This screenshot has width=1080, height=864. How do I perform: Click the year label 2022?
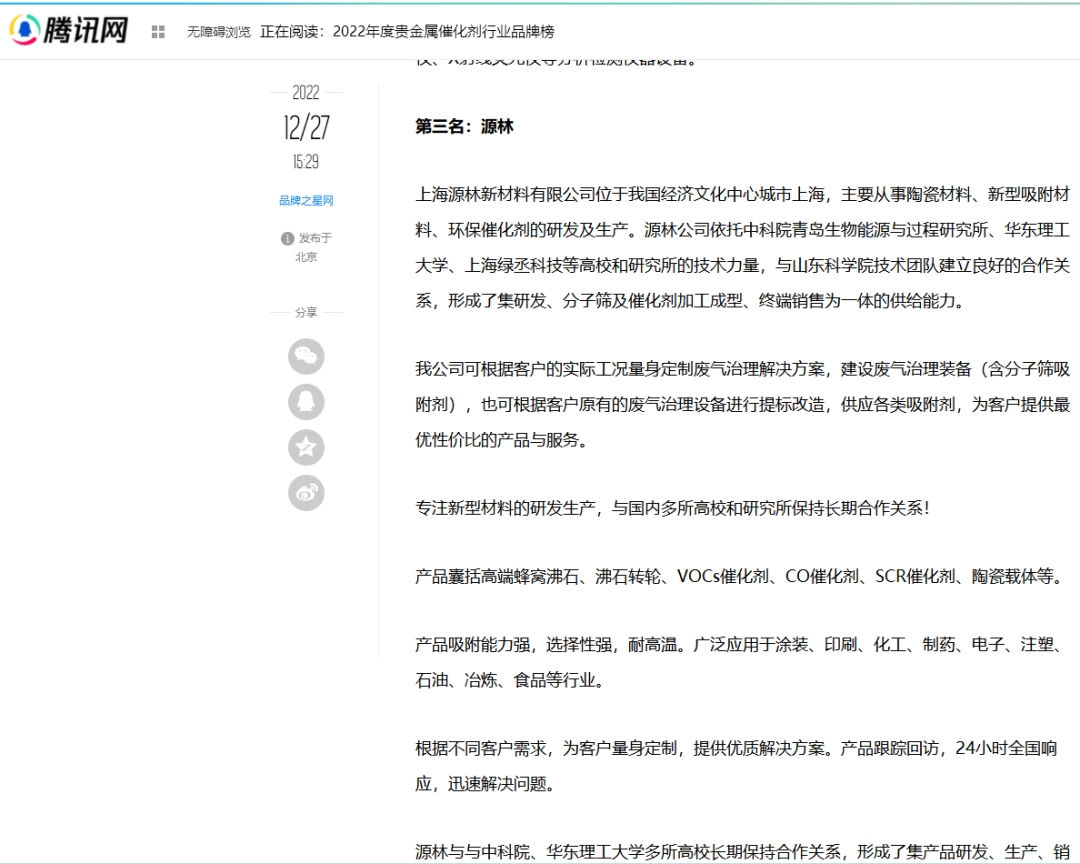[x=305, y=93]
